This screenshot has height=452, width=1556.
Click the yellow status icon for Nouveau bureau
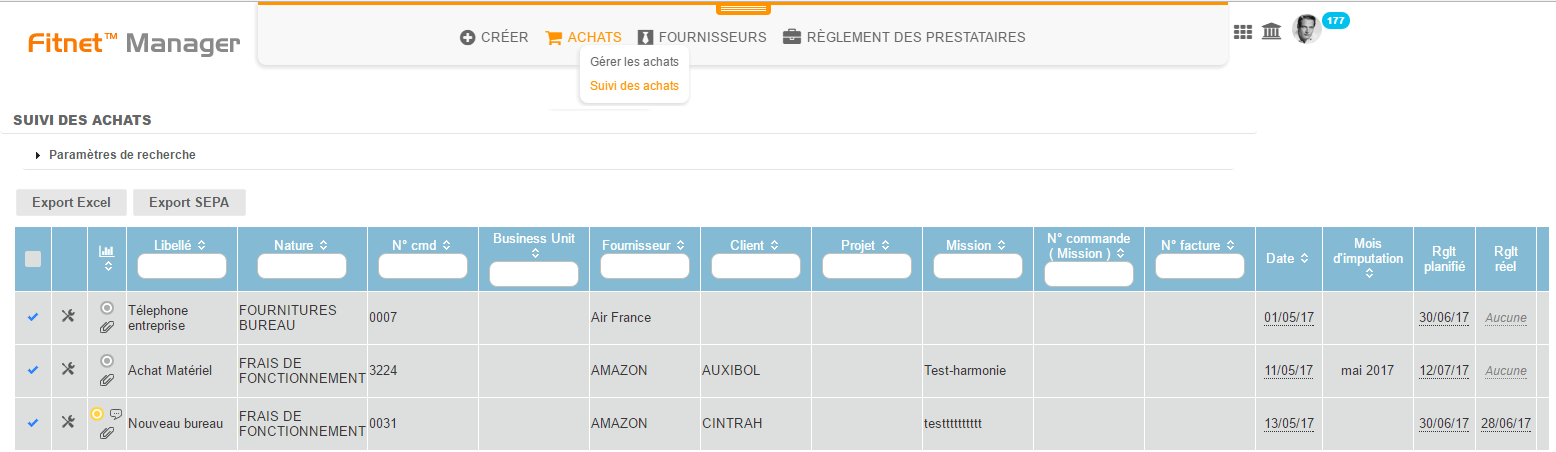click(97, 414)
